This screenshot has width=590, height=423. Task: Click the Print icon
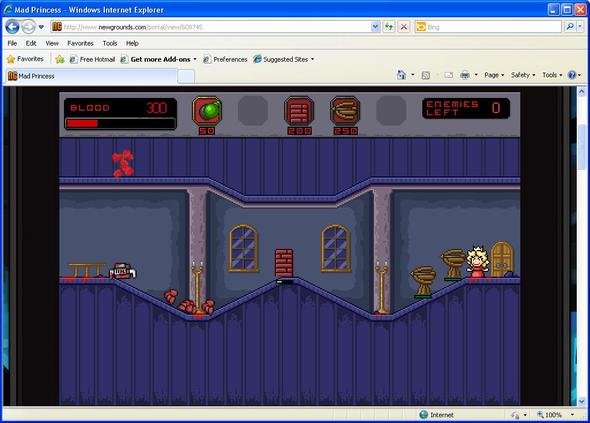[465, 75]
